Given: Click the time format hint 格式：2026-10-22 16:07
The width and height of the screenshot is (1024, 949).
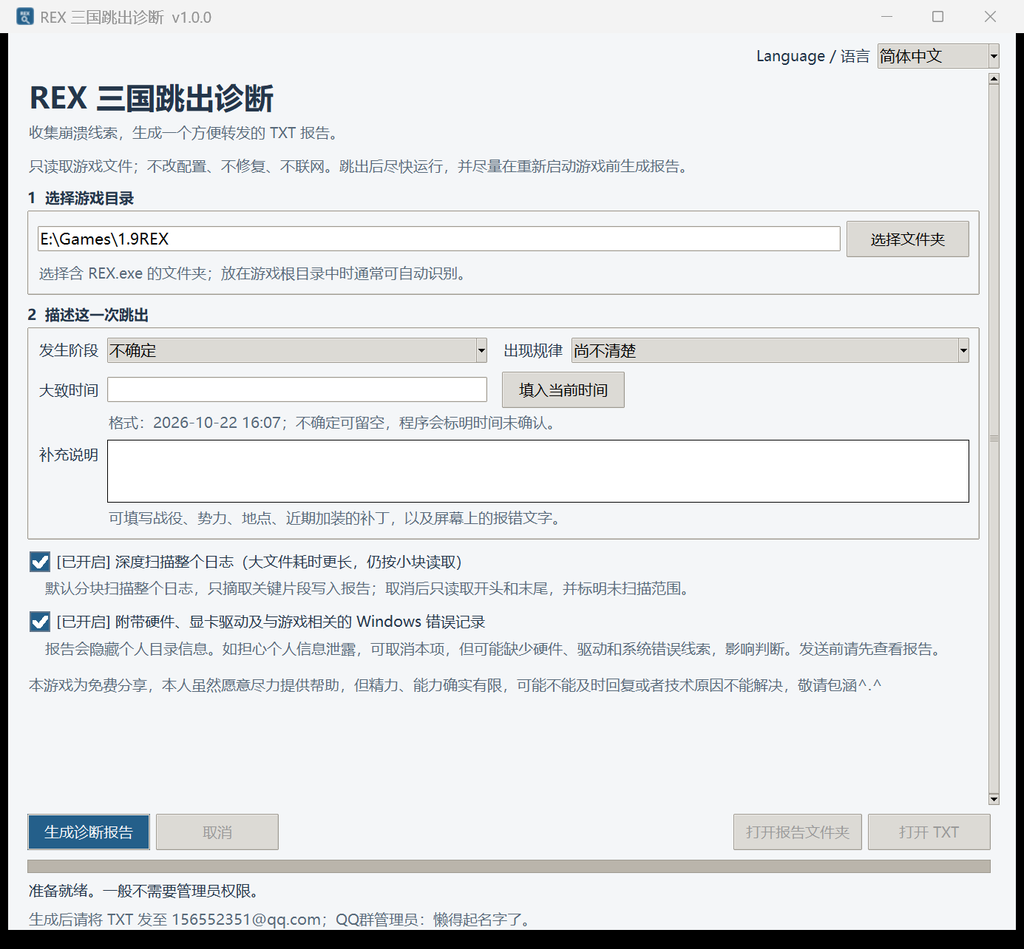Looking at the screenshot, I should (x=333, y=423).
